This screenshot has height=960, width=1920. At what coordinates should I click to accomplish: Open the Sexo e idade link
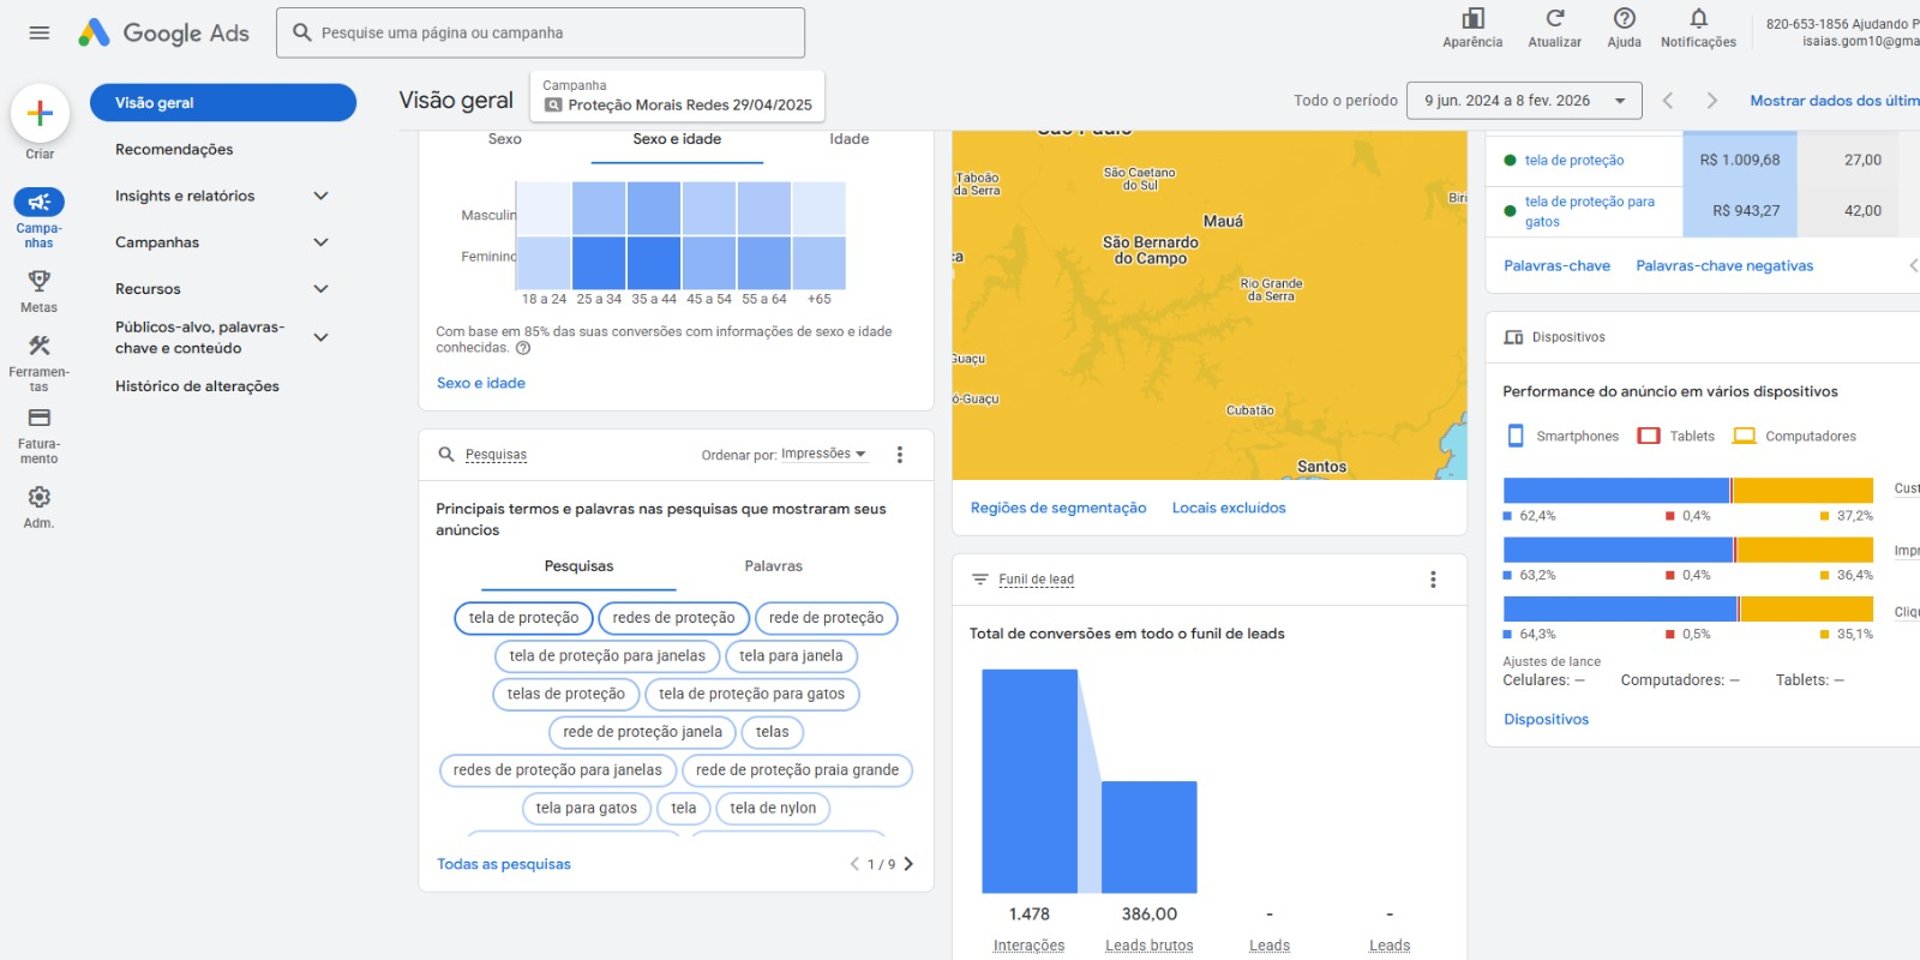pos(481,383)
